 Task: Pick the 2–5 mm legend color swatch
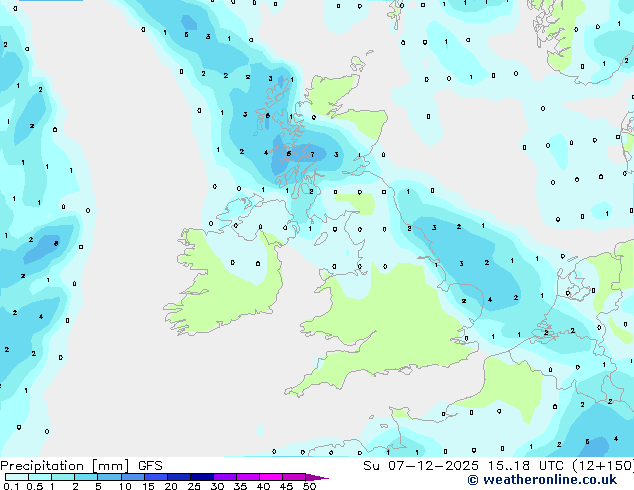pos(86,477)
